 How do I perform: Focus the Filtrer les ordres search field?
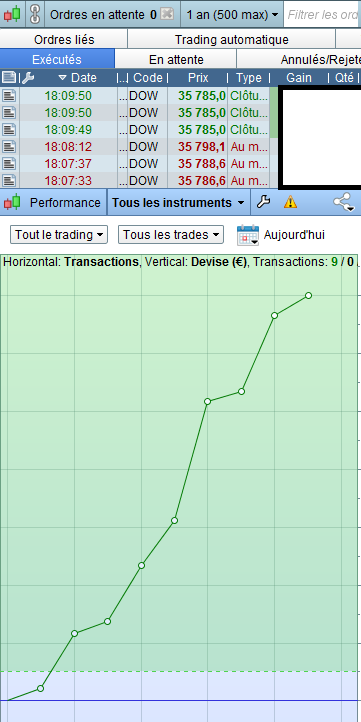[322, 15]
